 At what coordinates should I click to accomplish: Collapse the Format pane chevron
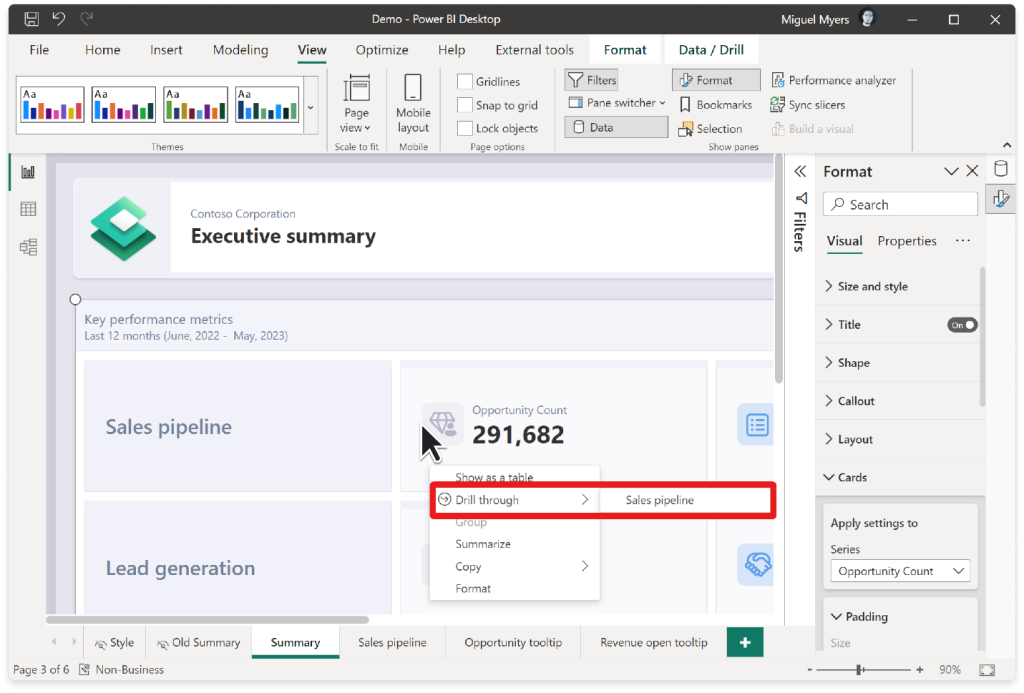(951, 172)
